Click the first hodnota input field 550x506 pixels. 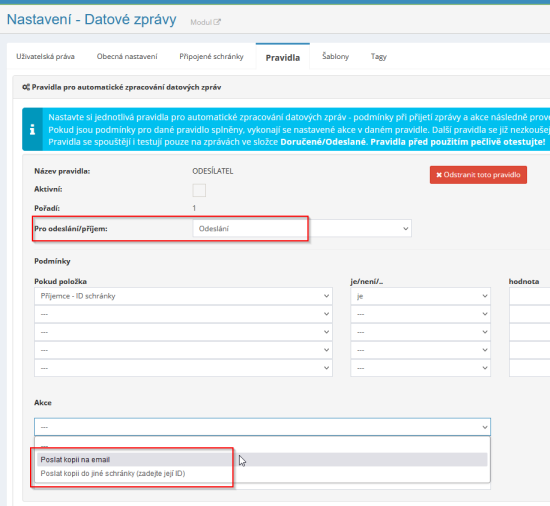pyautogui.click(x=529, y=296)
